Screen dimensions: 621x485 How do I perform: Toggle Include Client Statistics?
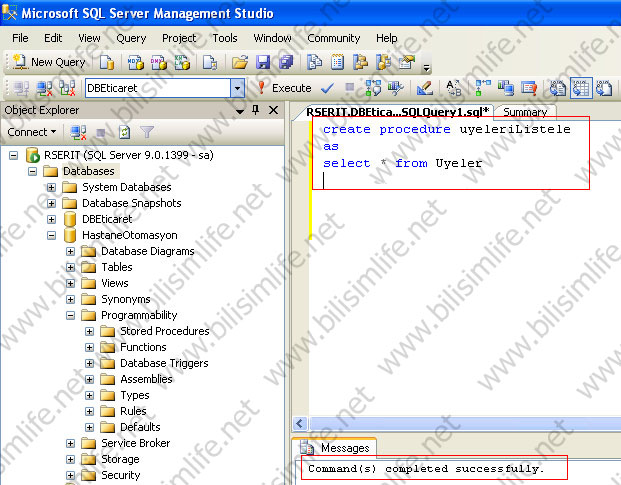(x=506, y=88)
